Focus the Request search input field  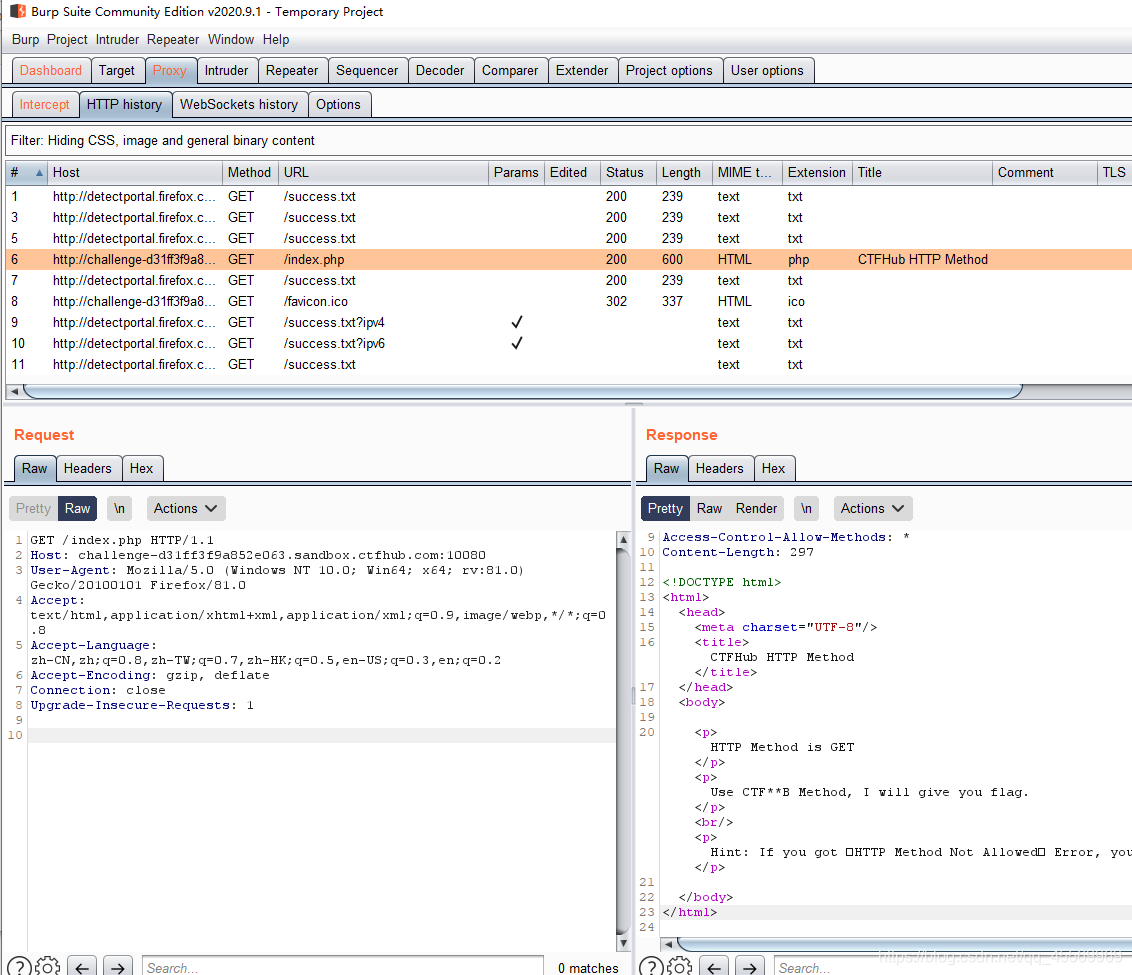pos(342,967)
